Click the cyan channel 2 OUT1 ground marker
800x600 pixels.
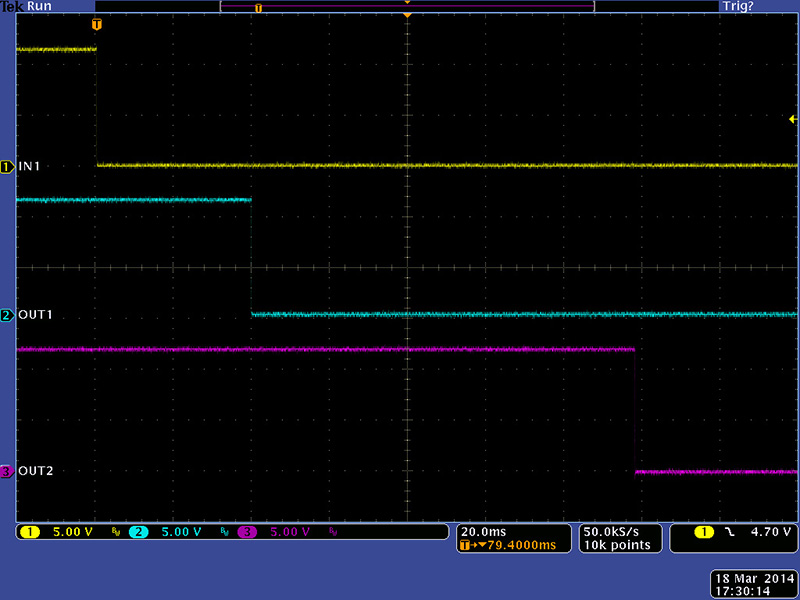click(7, 316)
